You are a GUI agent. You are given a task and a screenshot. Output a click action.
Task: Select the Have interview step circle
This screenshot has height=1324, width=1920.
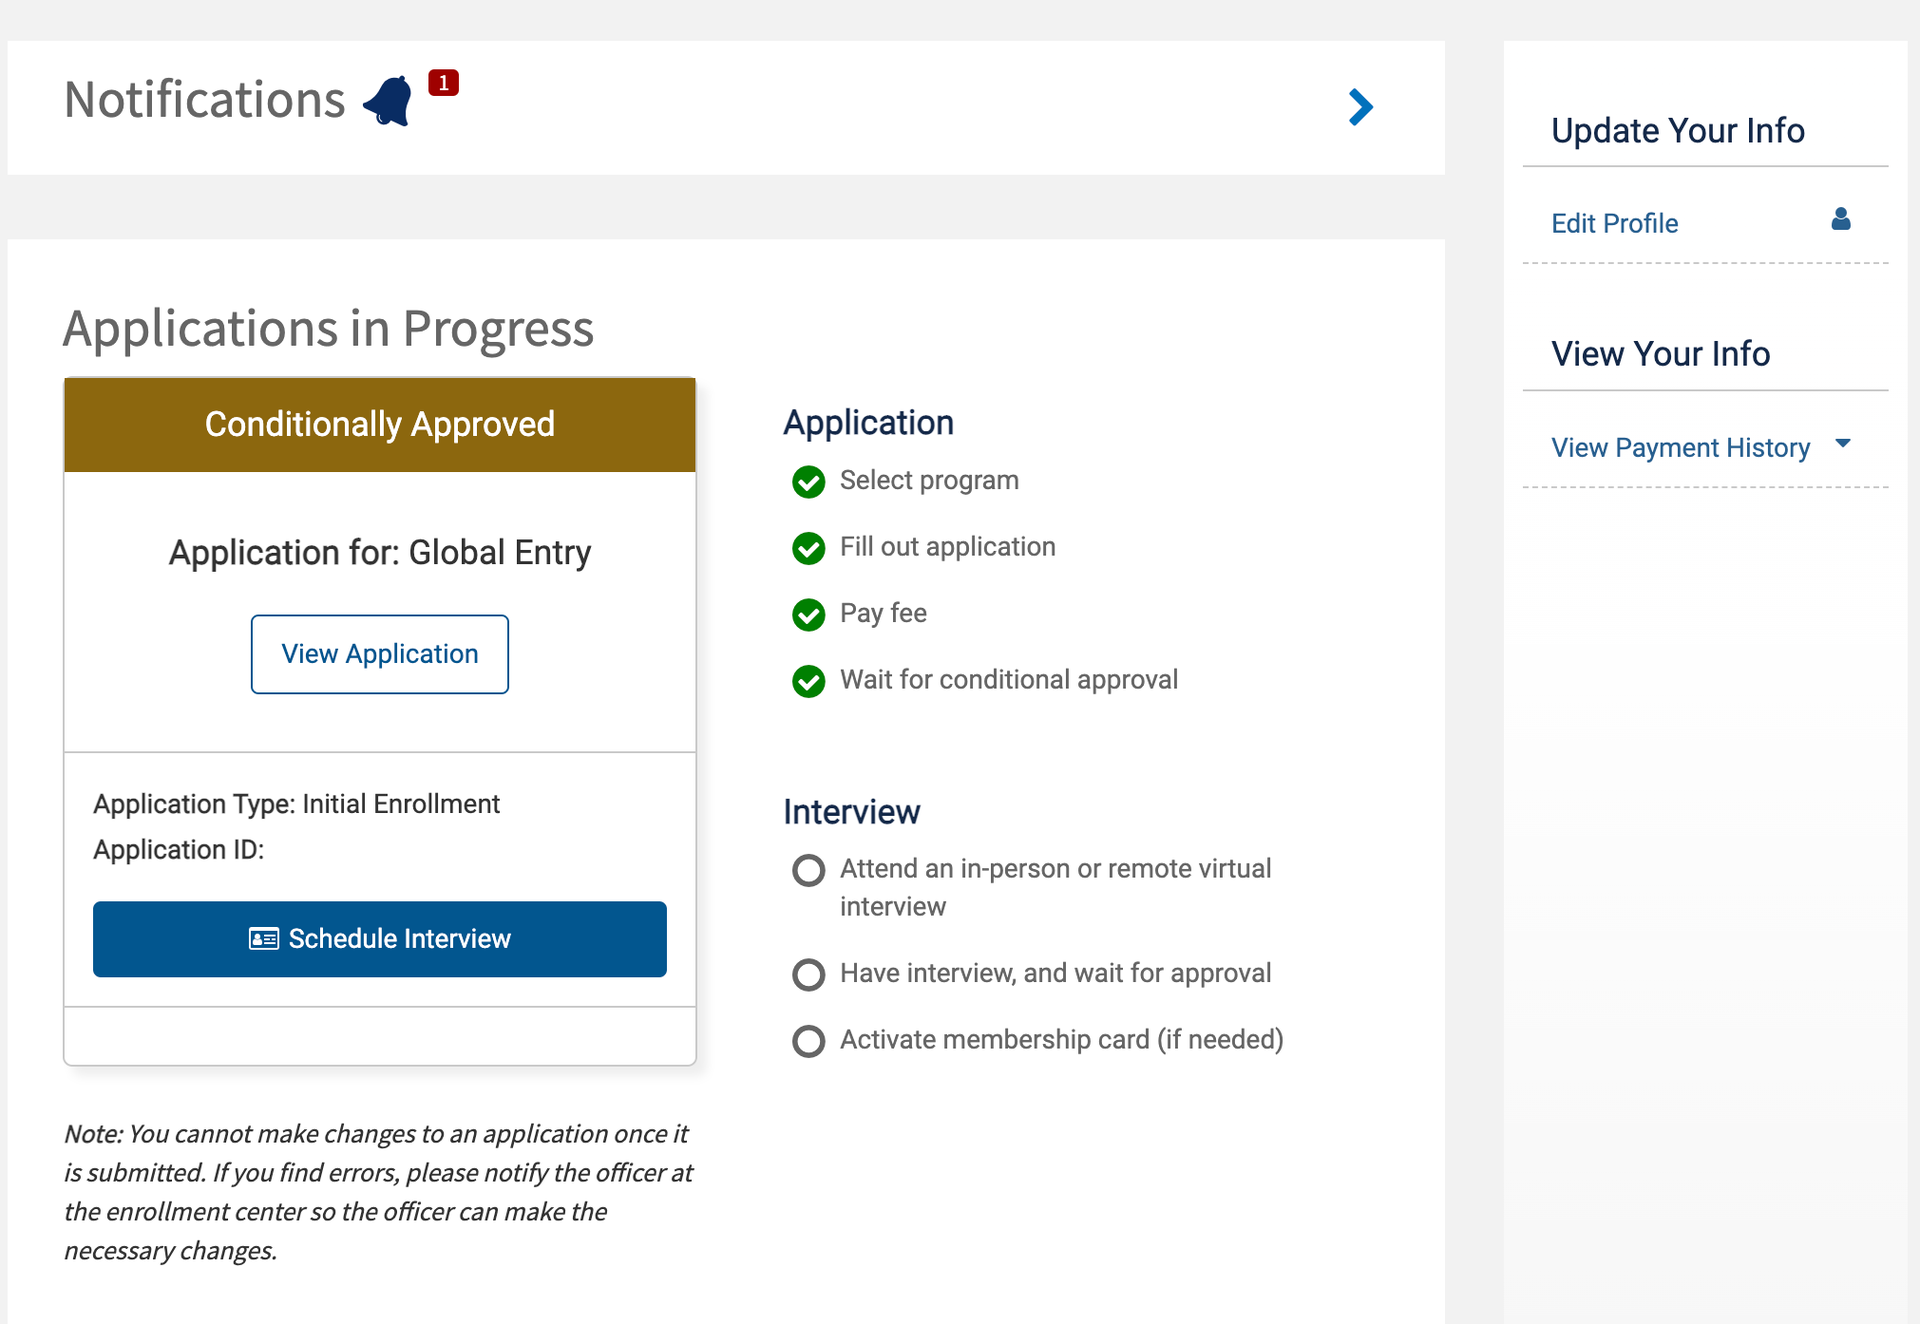(808, 974)
